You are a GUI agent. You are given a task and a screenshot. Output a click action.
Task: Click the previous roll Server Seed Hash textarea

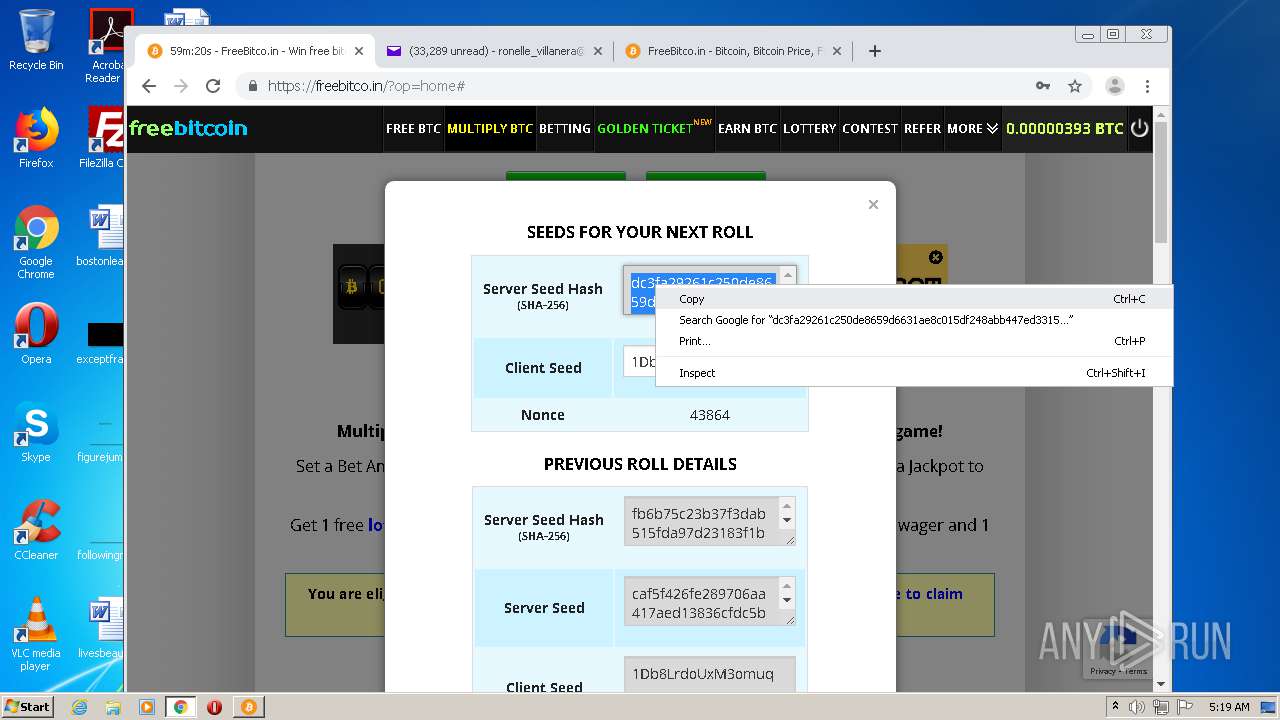pos(709,521)
